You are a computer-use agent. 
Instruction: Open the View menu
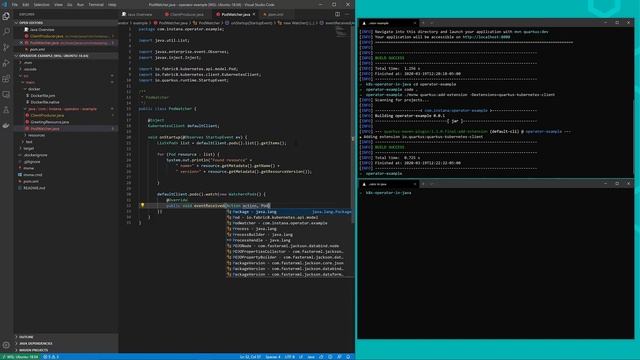(58, 4)
